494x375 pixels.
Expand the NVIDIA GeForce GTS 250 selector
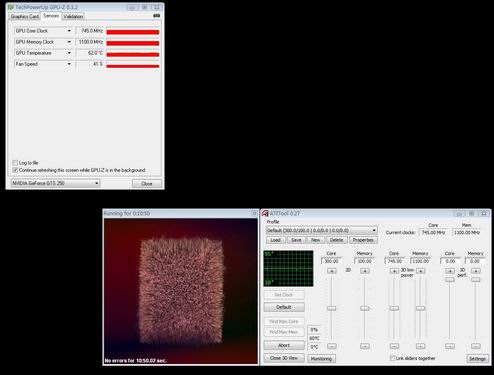[x=55, y=183]
